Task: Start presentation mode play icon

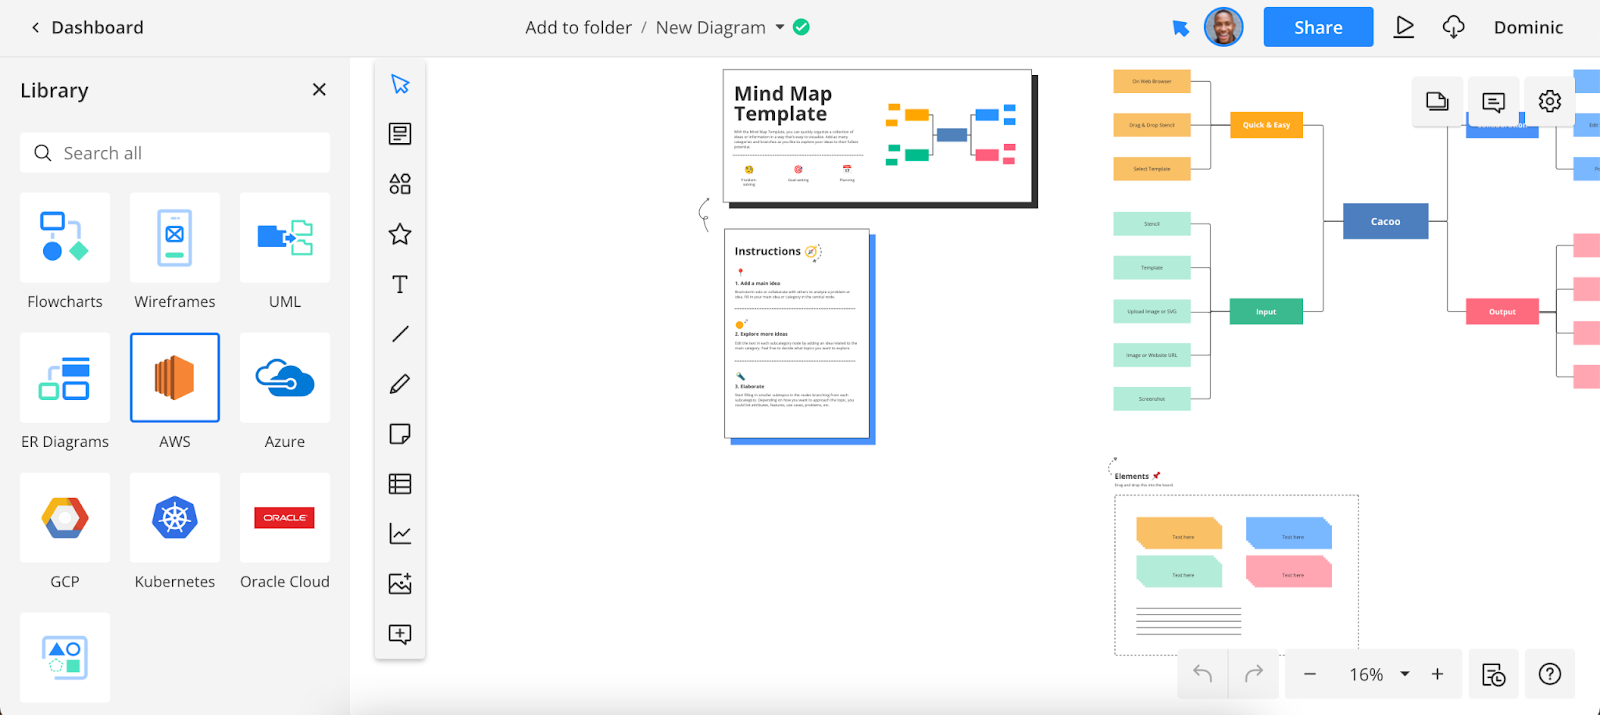Action: 1404,27
